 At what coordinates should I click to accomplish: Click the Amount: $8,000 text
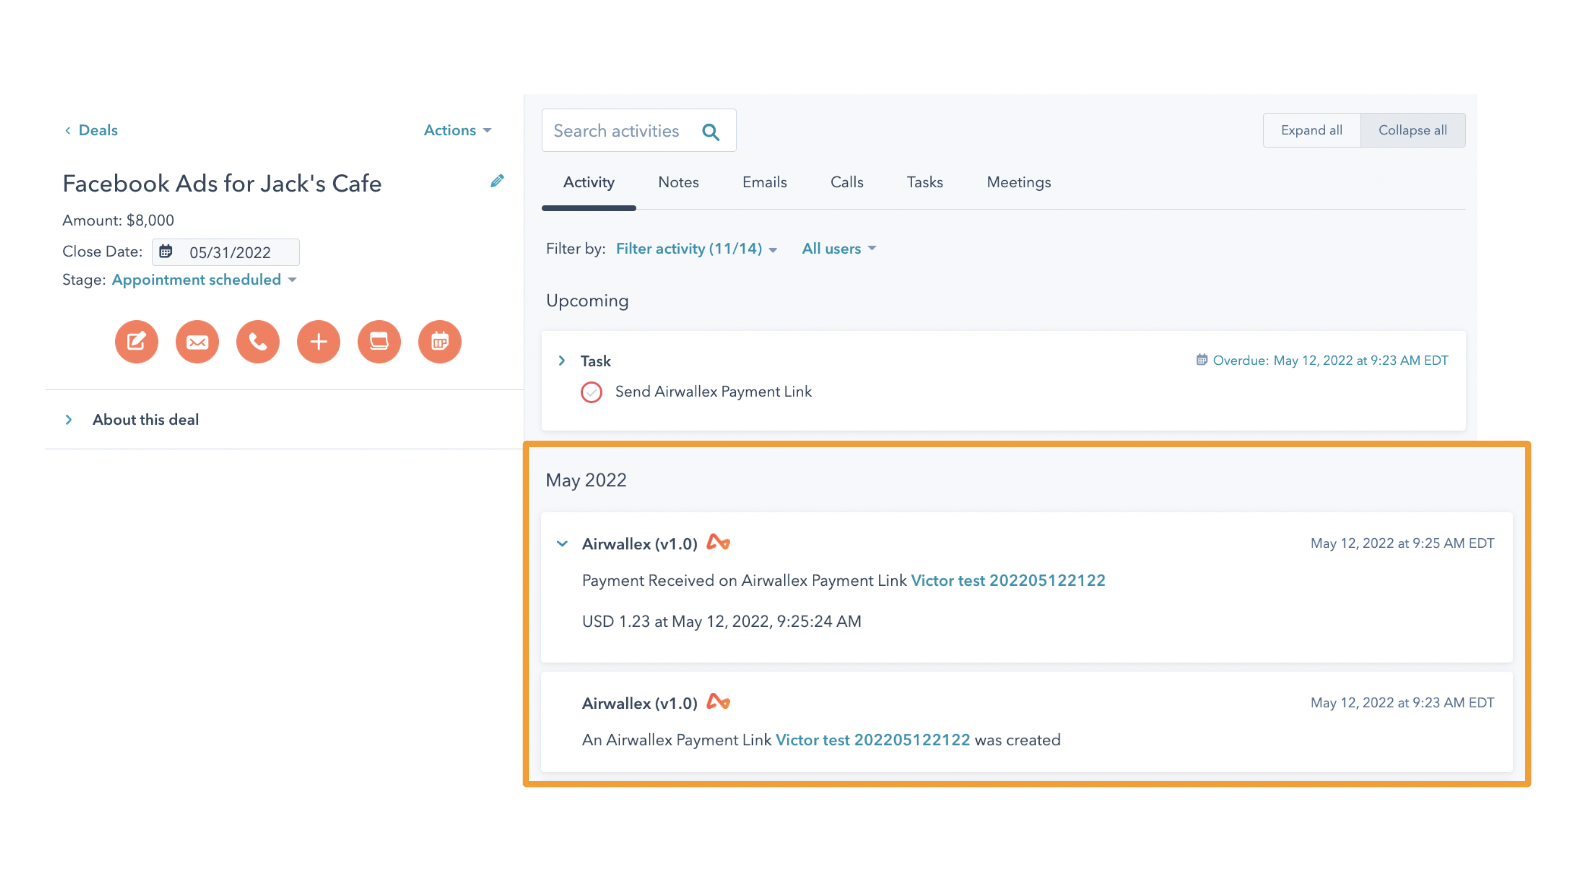point(118,220)
